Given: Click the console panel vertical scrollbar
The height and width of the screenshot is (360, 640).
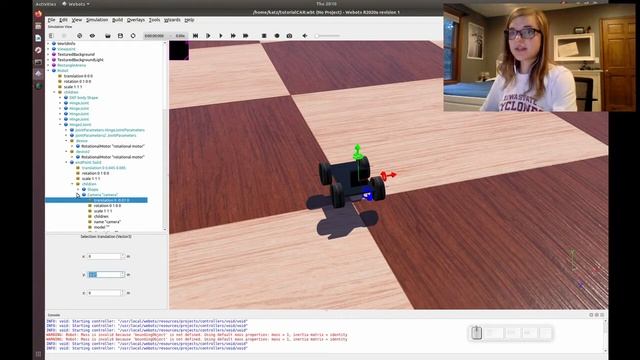Looking at the screenshot, I should click(605, 335).
